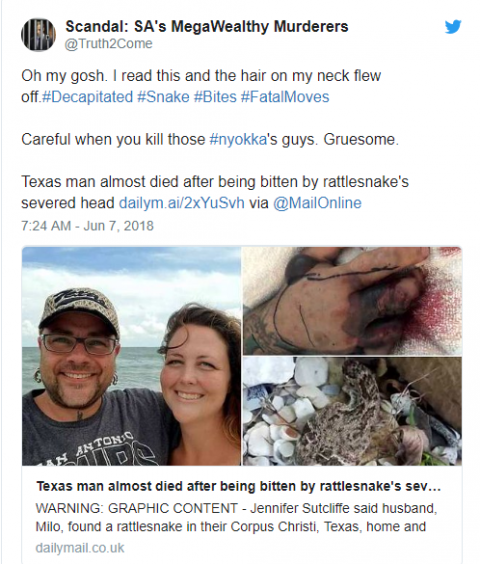Open the Scandal: SA's MegaWealthy Murderers profile name
This screenshot has width=480, height=564.
(x=207, y=26)
